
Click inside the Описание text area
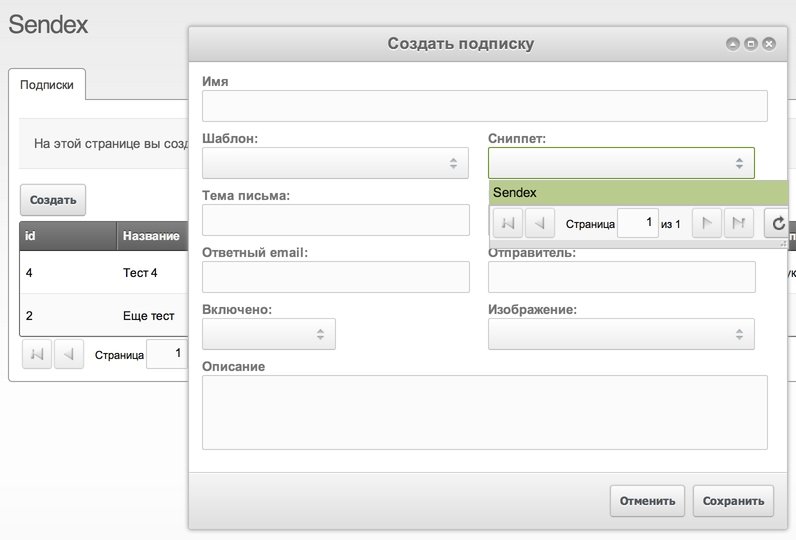(x=484, y=412)
